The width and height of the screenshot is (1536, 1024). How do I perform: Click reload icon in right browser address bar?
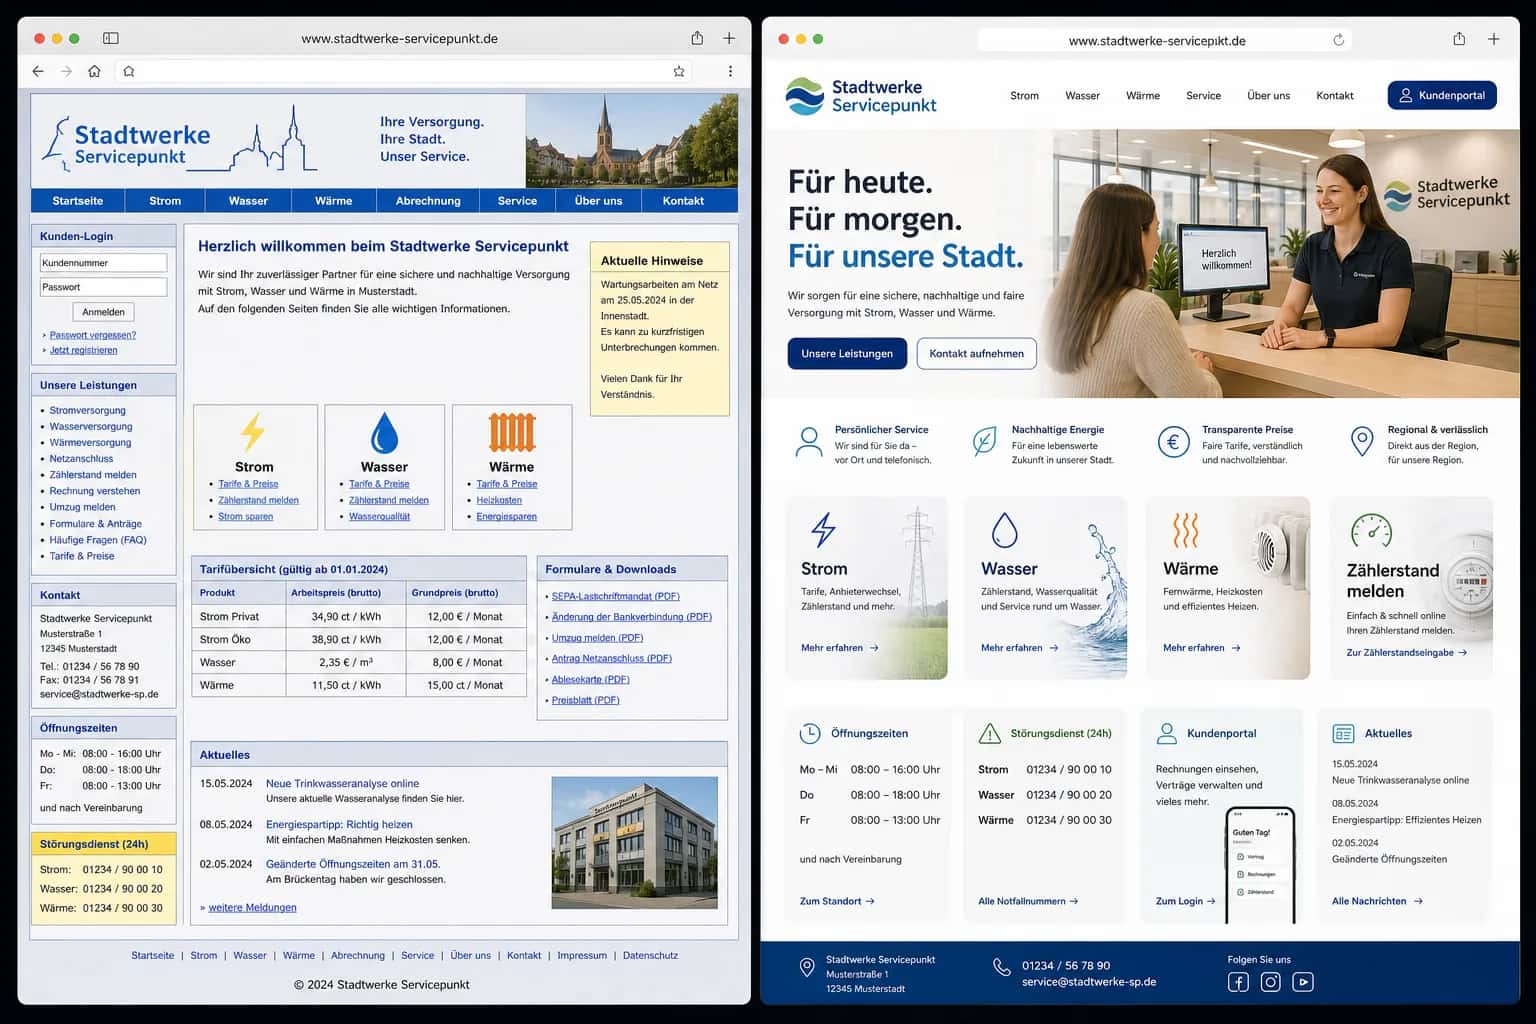click(1338, 40)
